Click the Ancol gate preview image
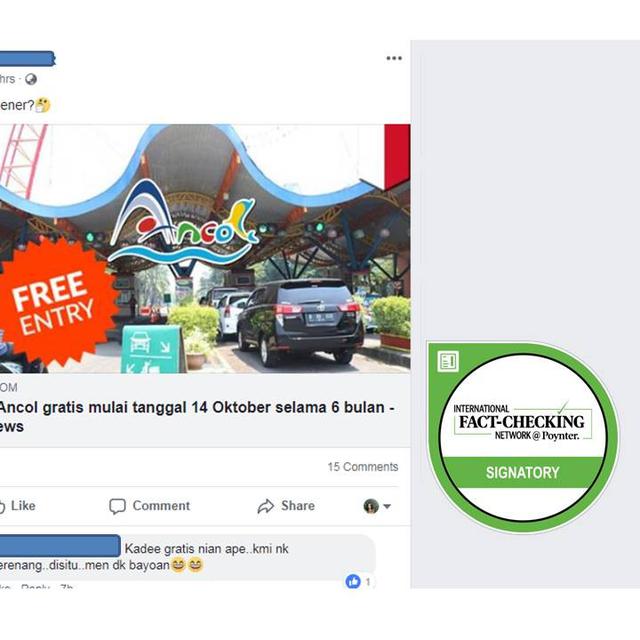Viewport: 640px width, 640px height. [205, 249]
